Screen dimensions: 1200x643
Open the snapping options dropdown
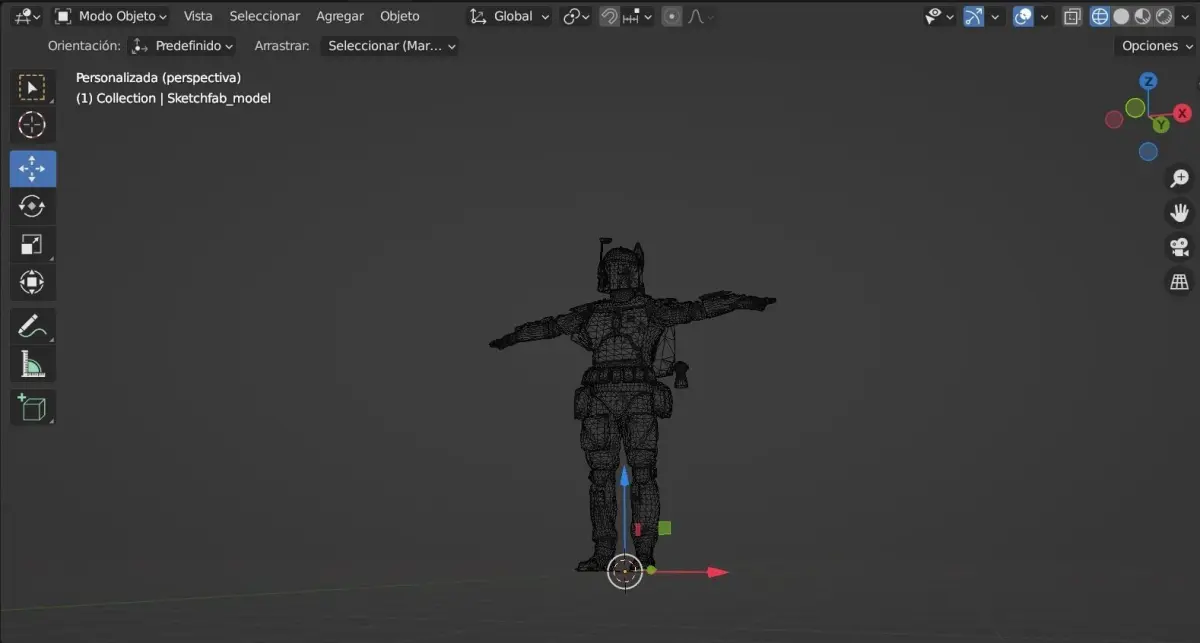click(x=638, y=16)
